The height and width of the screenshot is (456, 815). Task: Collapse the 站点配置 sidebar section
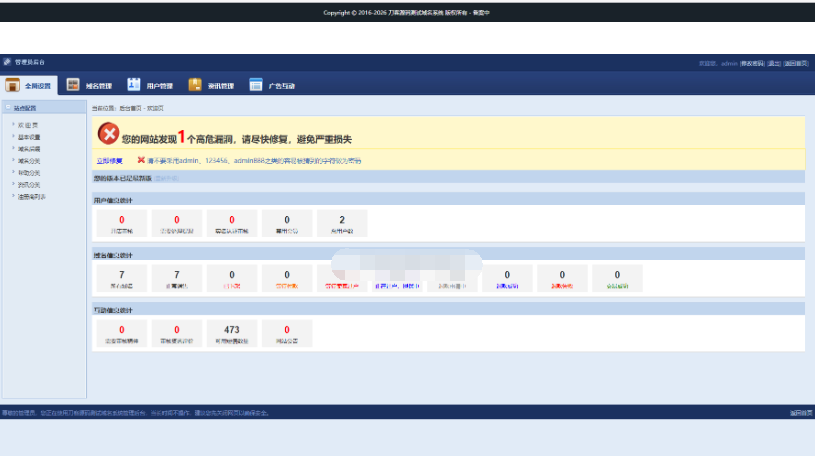pos(8,107)
